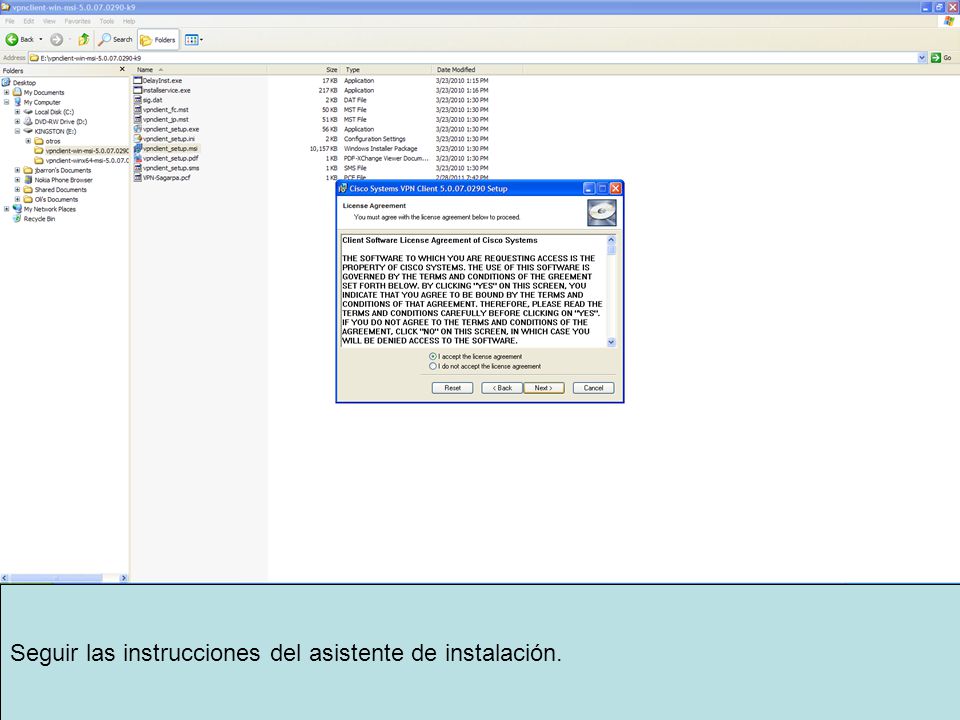Click the installservice.exe file icon
This screenshot has height=720, width=960.
pos(138,90)
